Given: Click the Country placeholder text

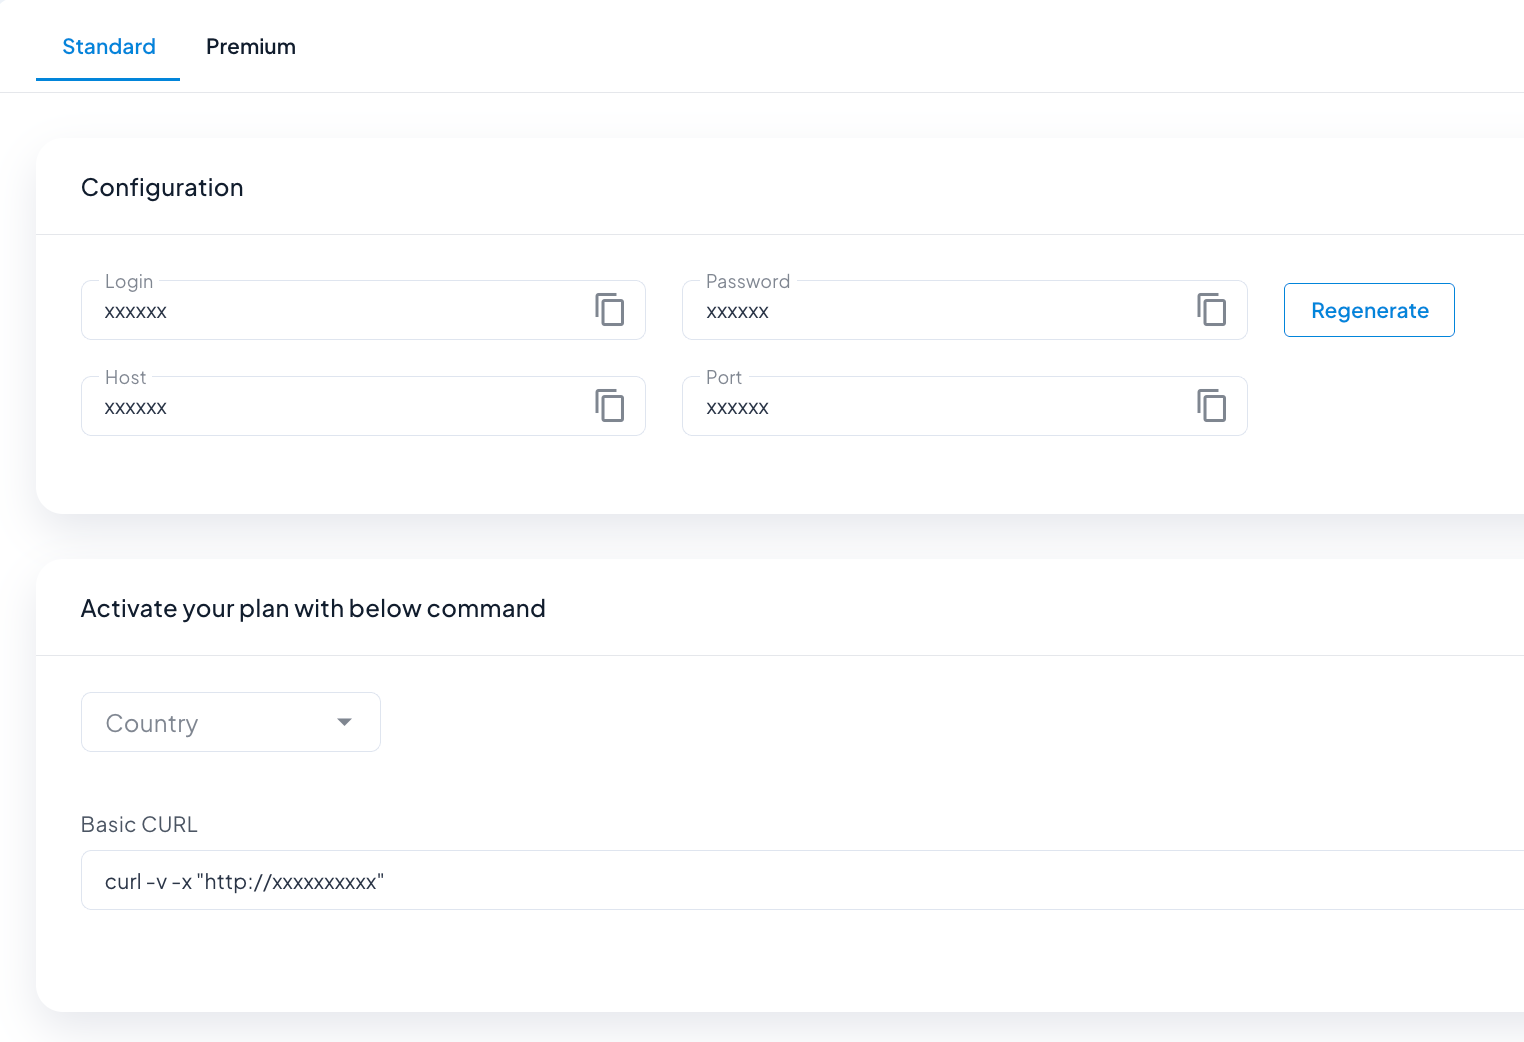Looking at the screenshot, I should pos(152,723).
